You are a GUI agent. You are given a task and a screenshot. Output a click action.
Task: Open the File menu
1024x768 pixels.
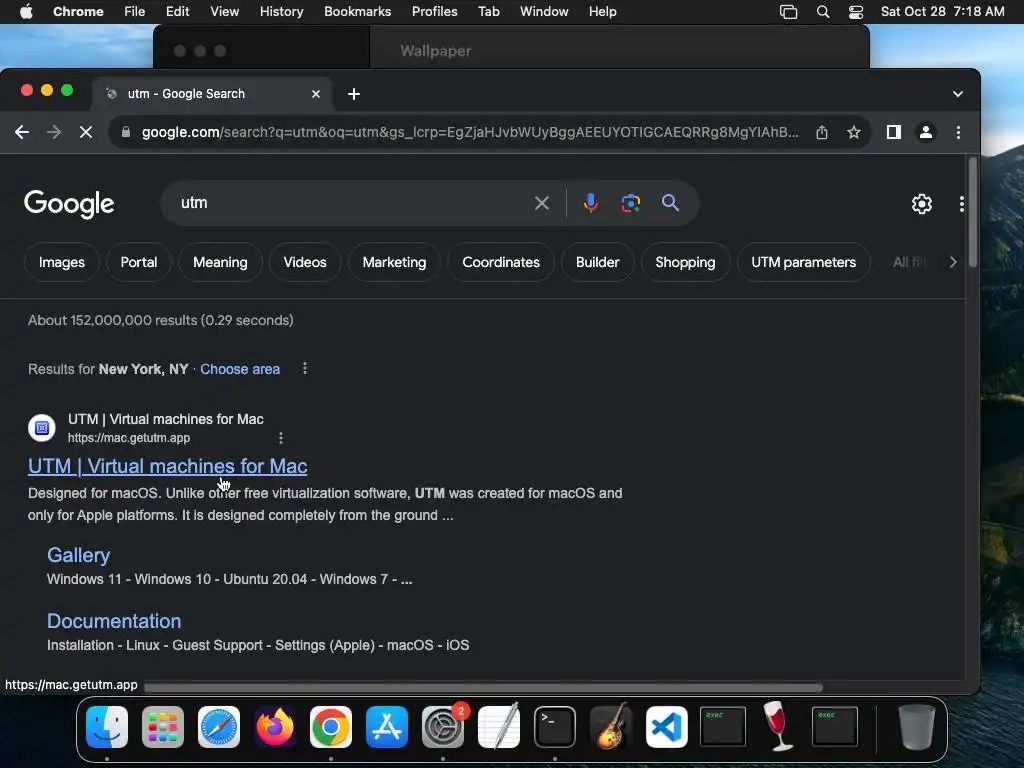point(135,12)
